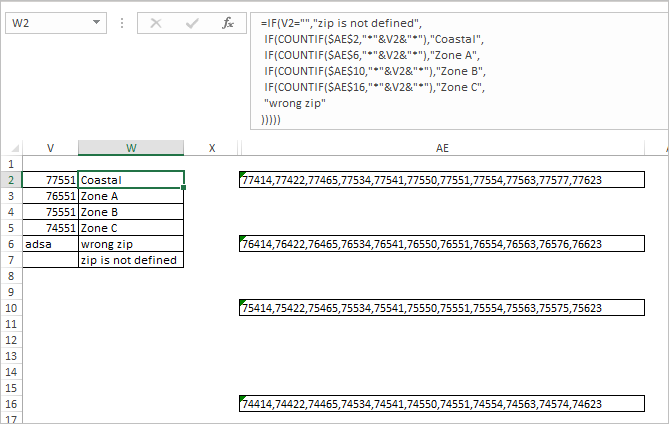Open the Insert Function fx dialog
Viewport: 669px width, 424px height.
click(x=228, y=23)
